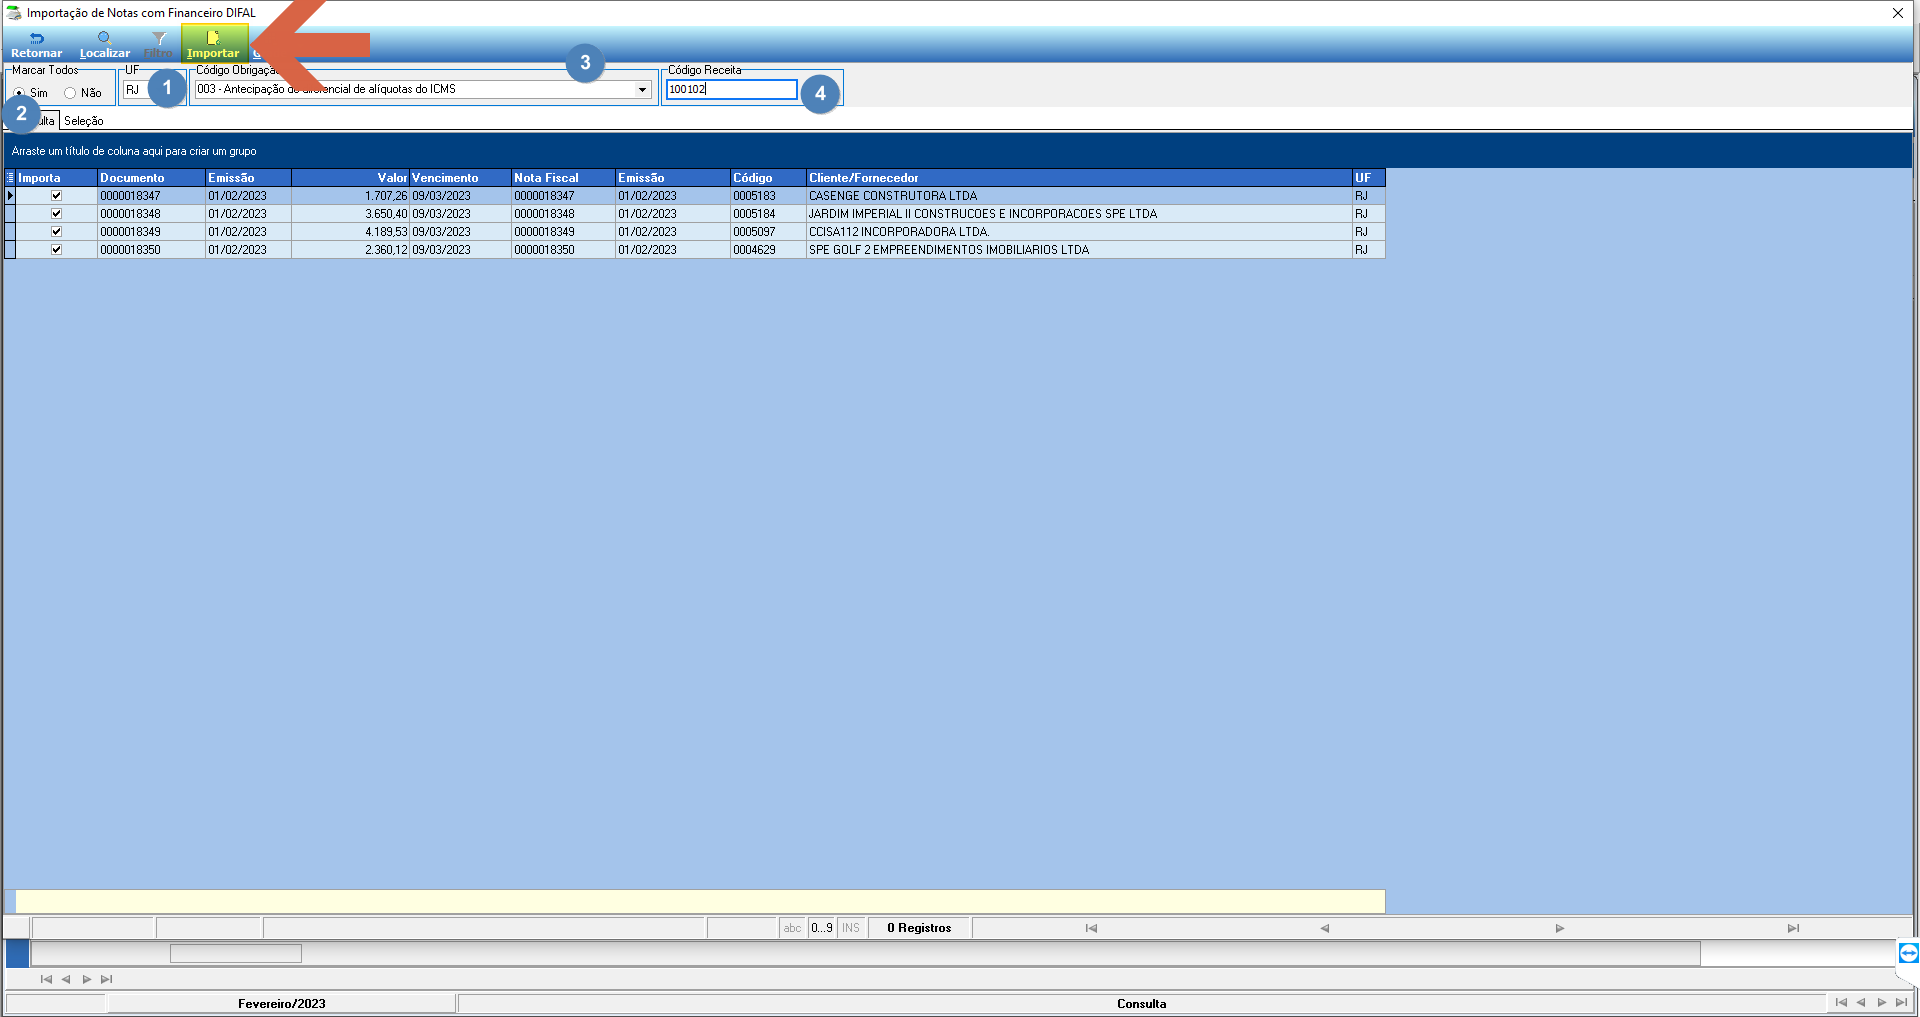The image size is (1920, 1017).
Task: Uncheck Importa for document 0000018350
Action: pyautogui.click(x=56, y=250)
